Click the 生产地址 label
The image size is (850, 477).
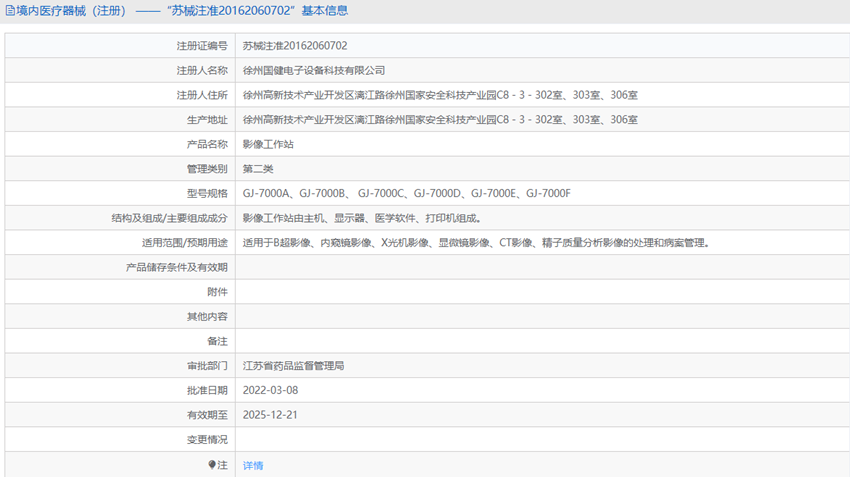[207, 120]
